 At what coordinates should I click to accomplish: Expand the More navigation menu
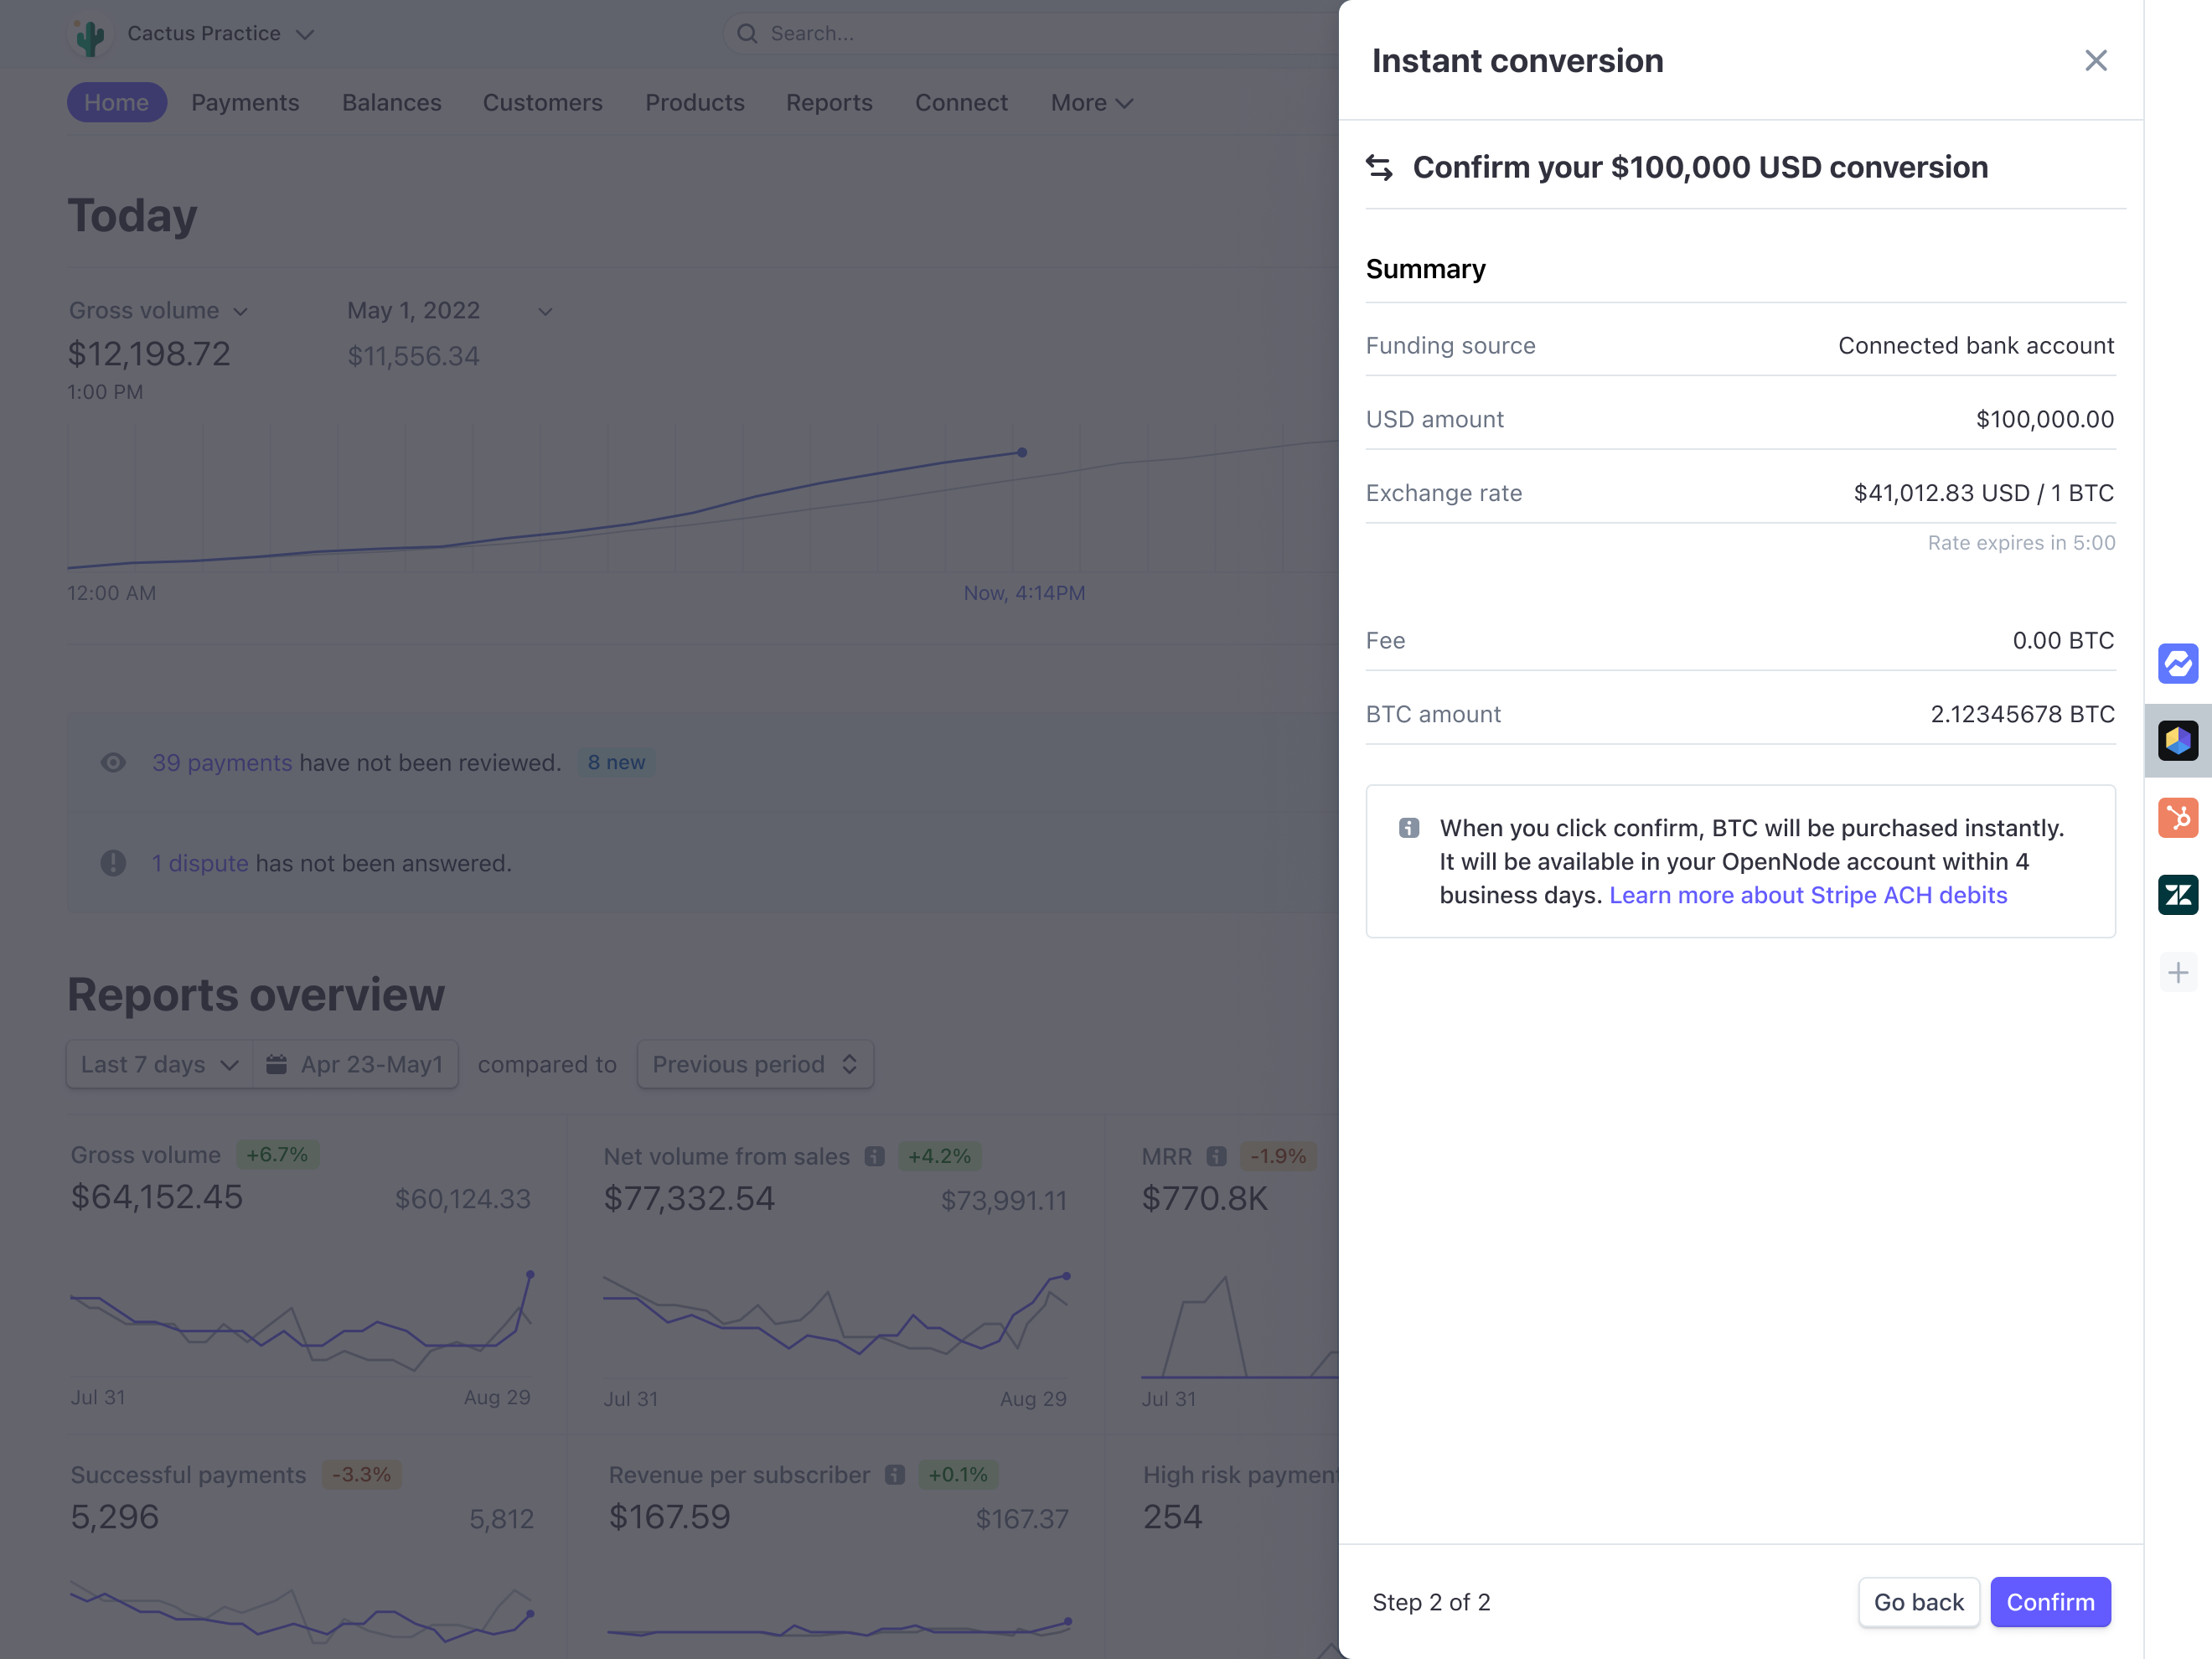[1091, 103]
